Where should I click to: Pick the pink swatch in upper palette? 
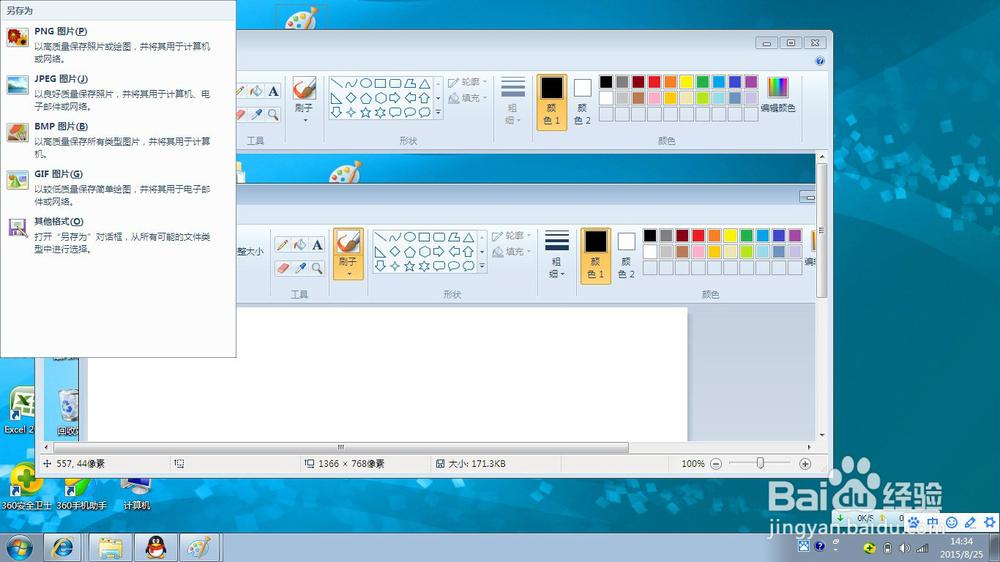(654, 98)
